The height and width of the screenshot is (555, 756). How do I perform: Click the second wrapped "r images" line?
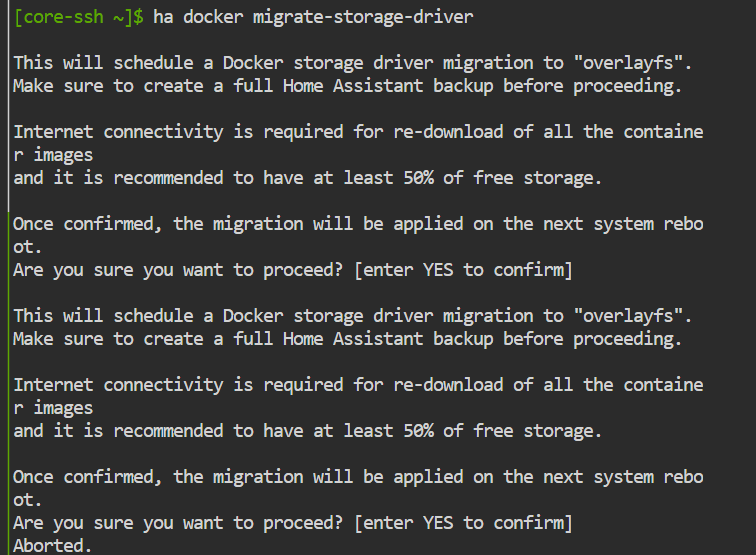52,408
